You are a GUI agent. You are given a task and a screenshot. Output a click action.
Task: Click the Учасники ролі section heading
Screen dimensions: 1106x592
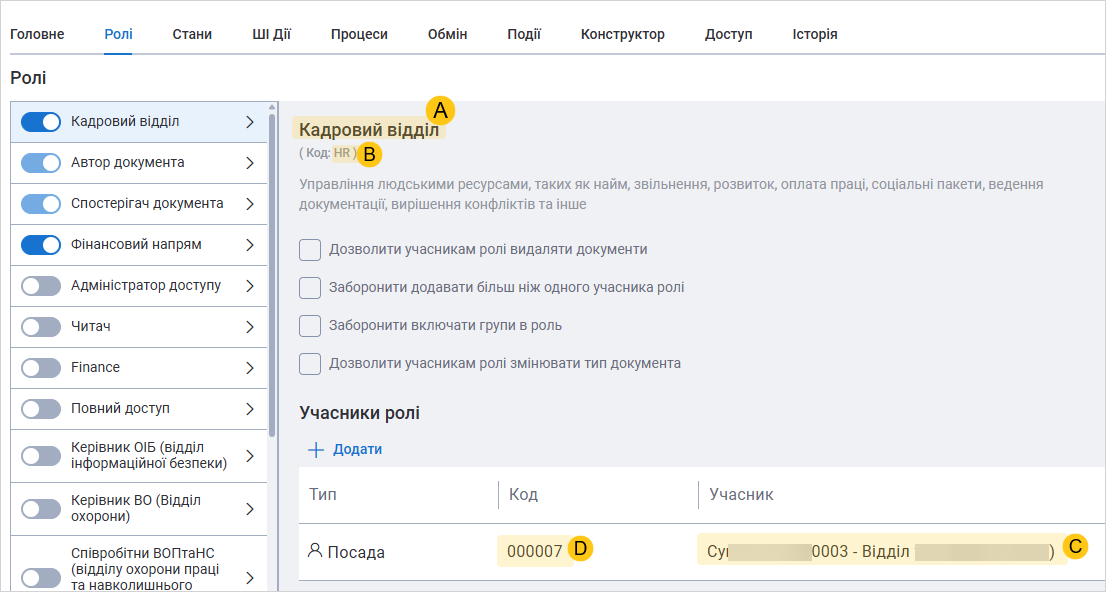[x=359, y=413]
